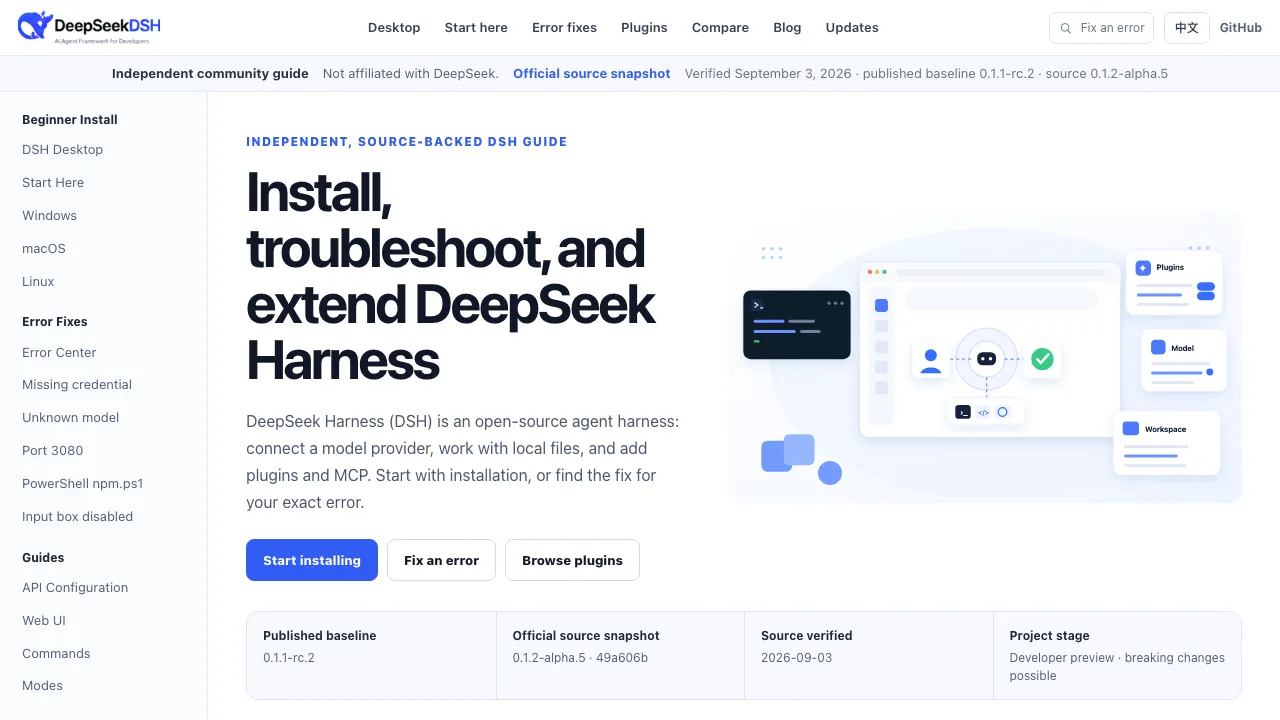Open the Web UI guide
Viewport: 1280px width, 720px height.
coord(44,621)
